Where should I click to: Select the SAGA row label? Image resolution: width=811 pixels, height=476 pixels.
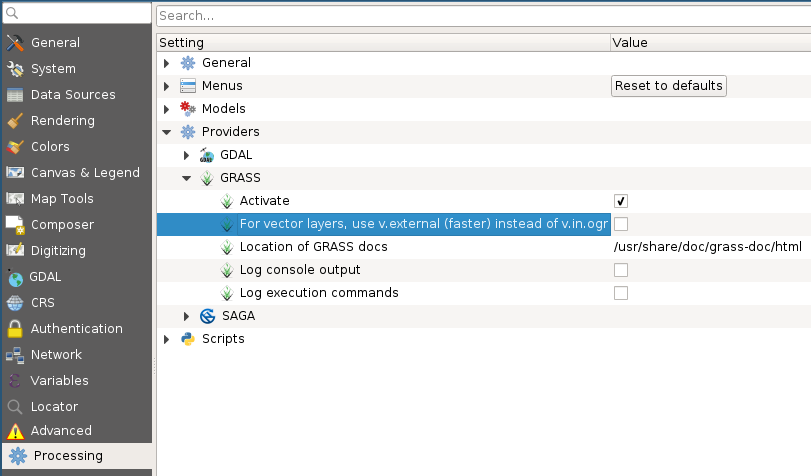(238, 316)
